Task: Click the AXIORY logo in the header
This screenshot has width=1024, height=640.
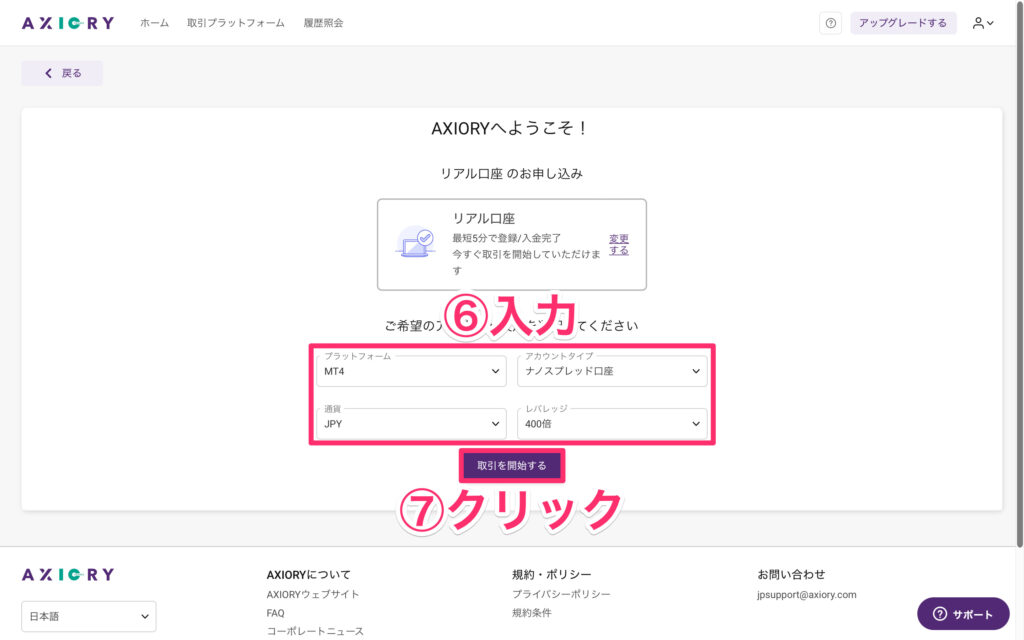Action: 68,24
